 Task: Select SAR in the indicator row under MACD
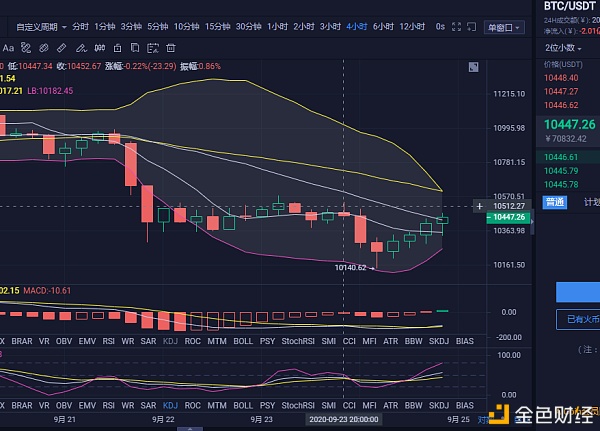[x=148, y=341]
